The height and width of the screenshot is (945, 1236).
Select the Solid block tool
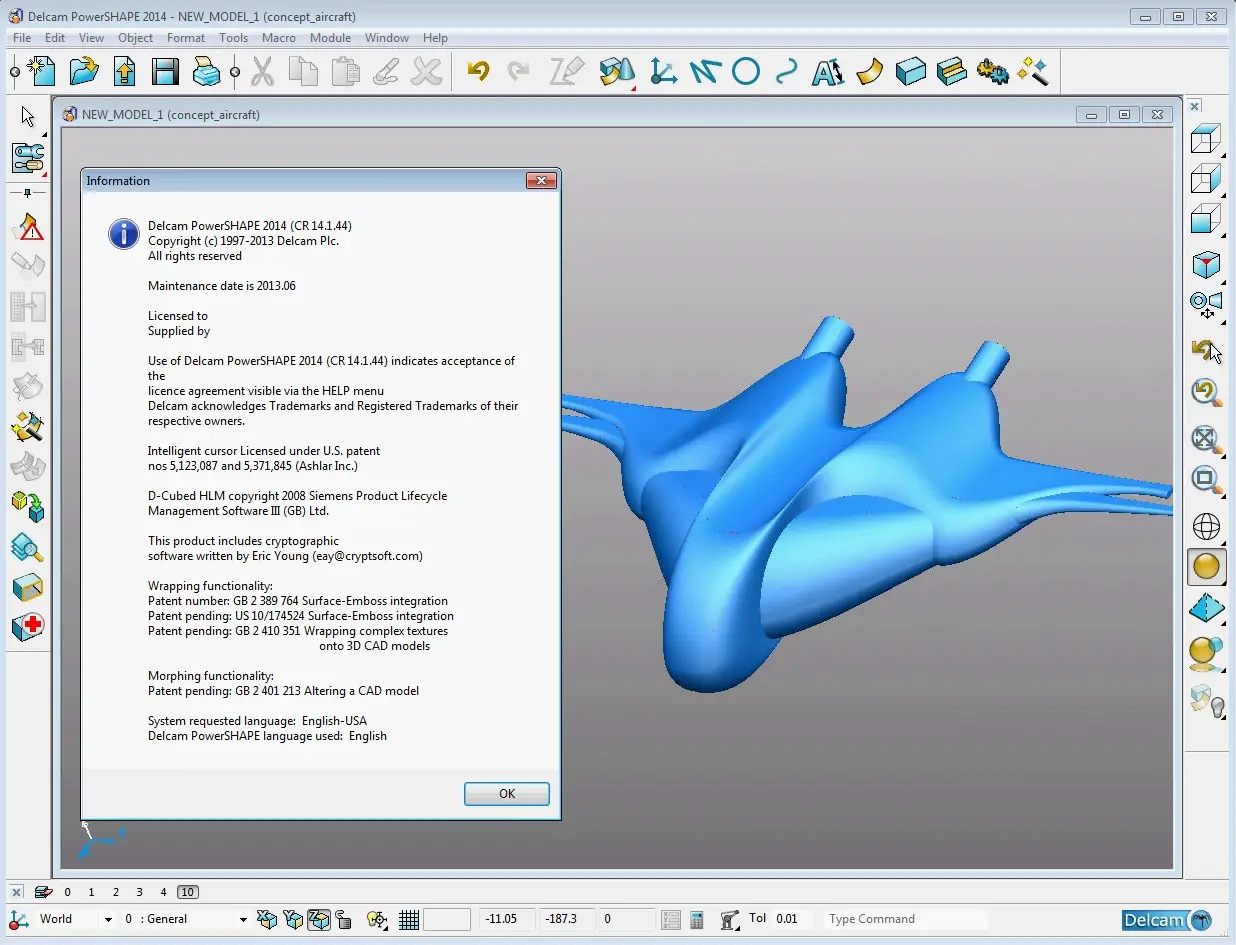tap(910, 71)
